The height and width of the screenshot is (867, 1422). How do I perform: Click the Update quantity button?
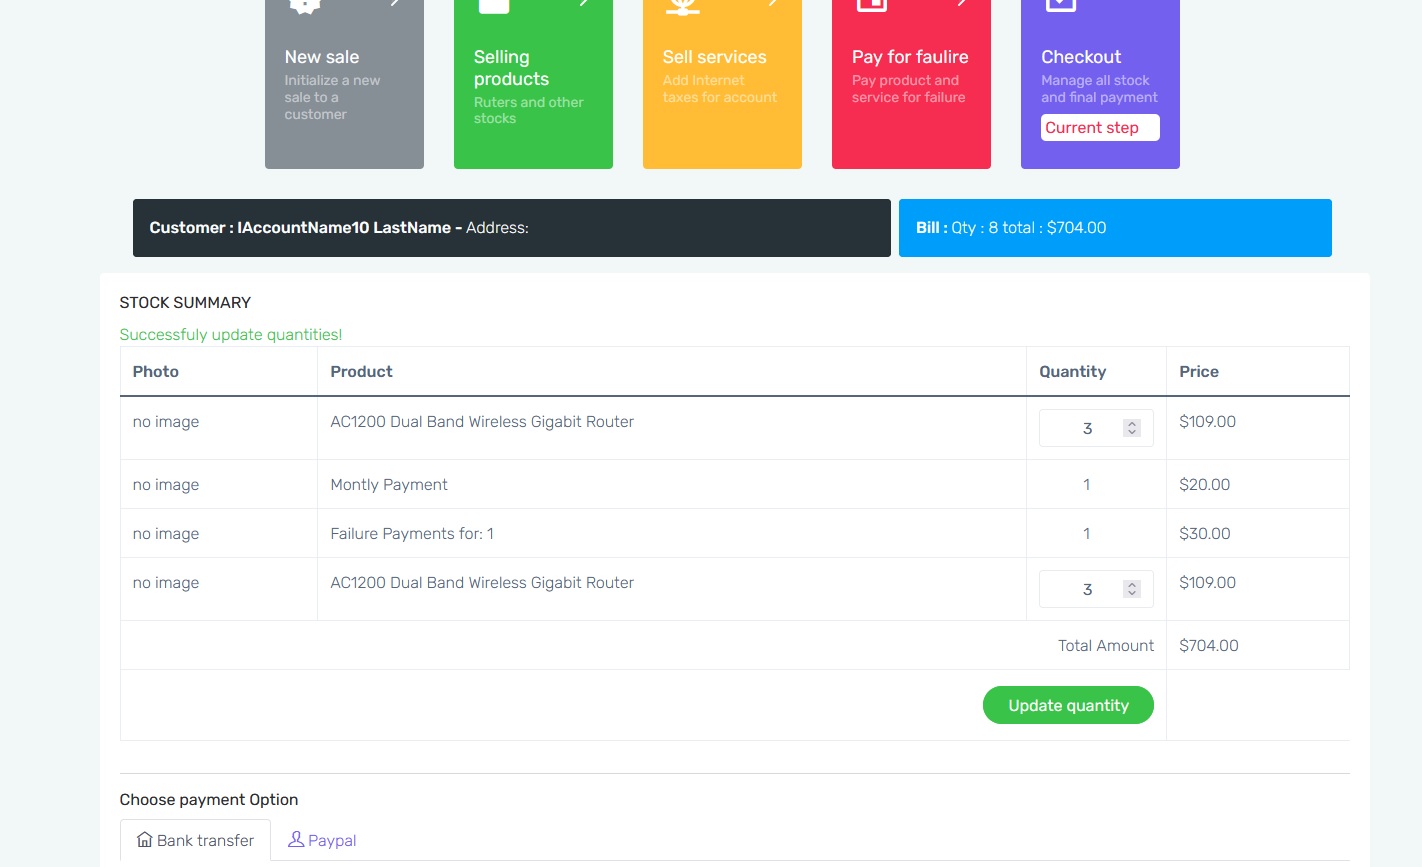1068,705
